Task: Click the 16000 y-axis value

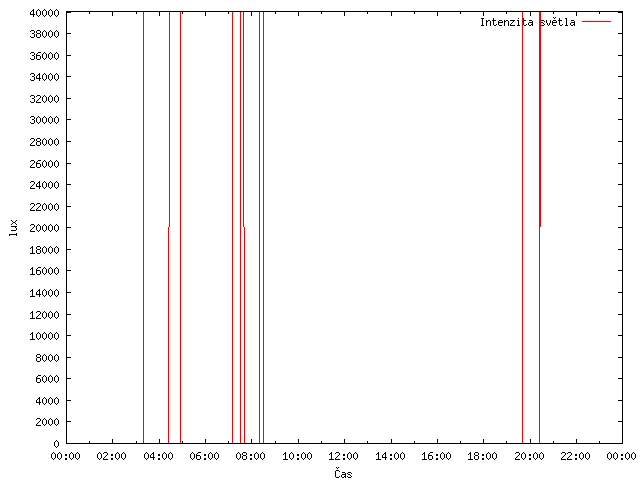Action: (44, 271)
